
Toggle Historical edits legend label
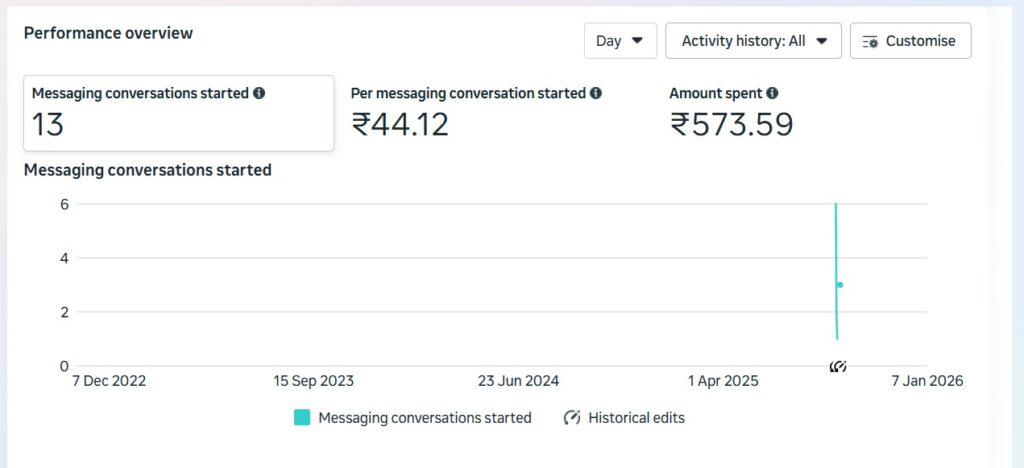click(636, 418)
